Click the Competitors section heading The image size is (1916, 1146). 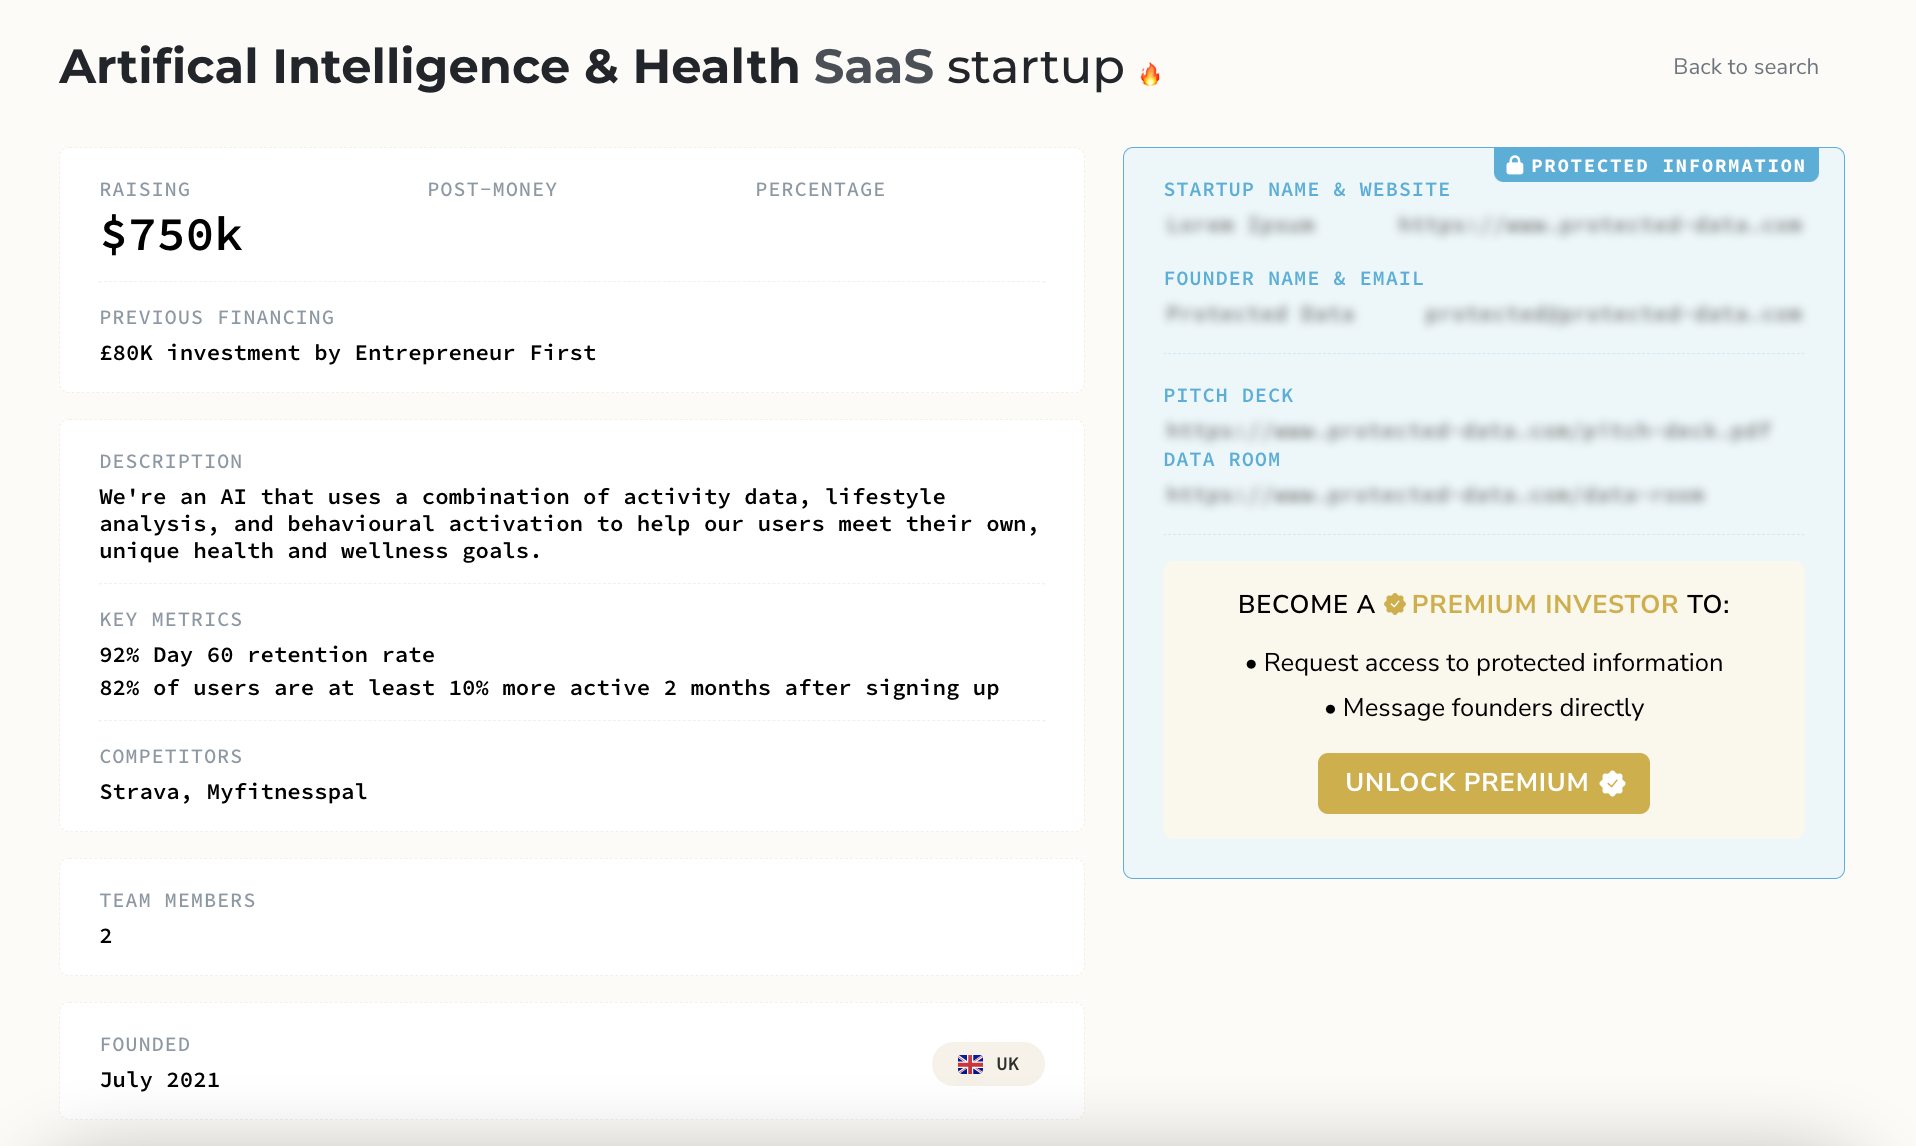click(170, 757)
